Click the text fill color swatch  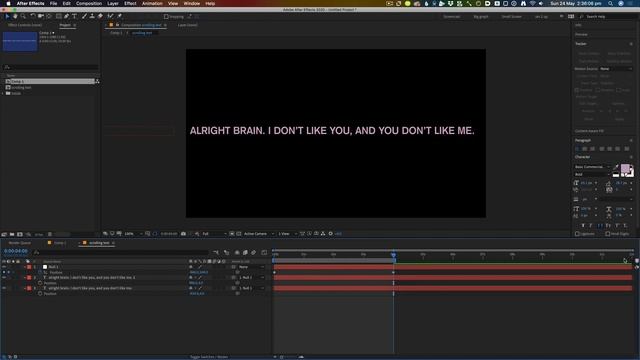pyautogui.click(x=625, y=168)
